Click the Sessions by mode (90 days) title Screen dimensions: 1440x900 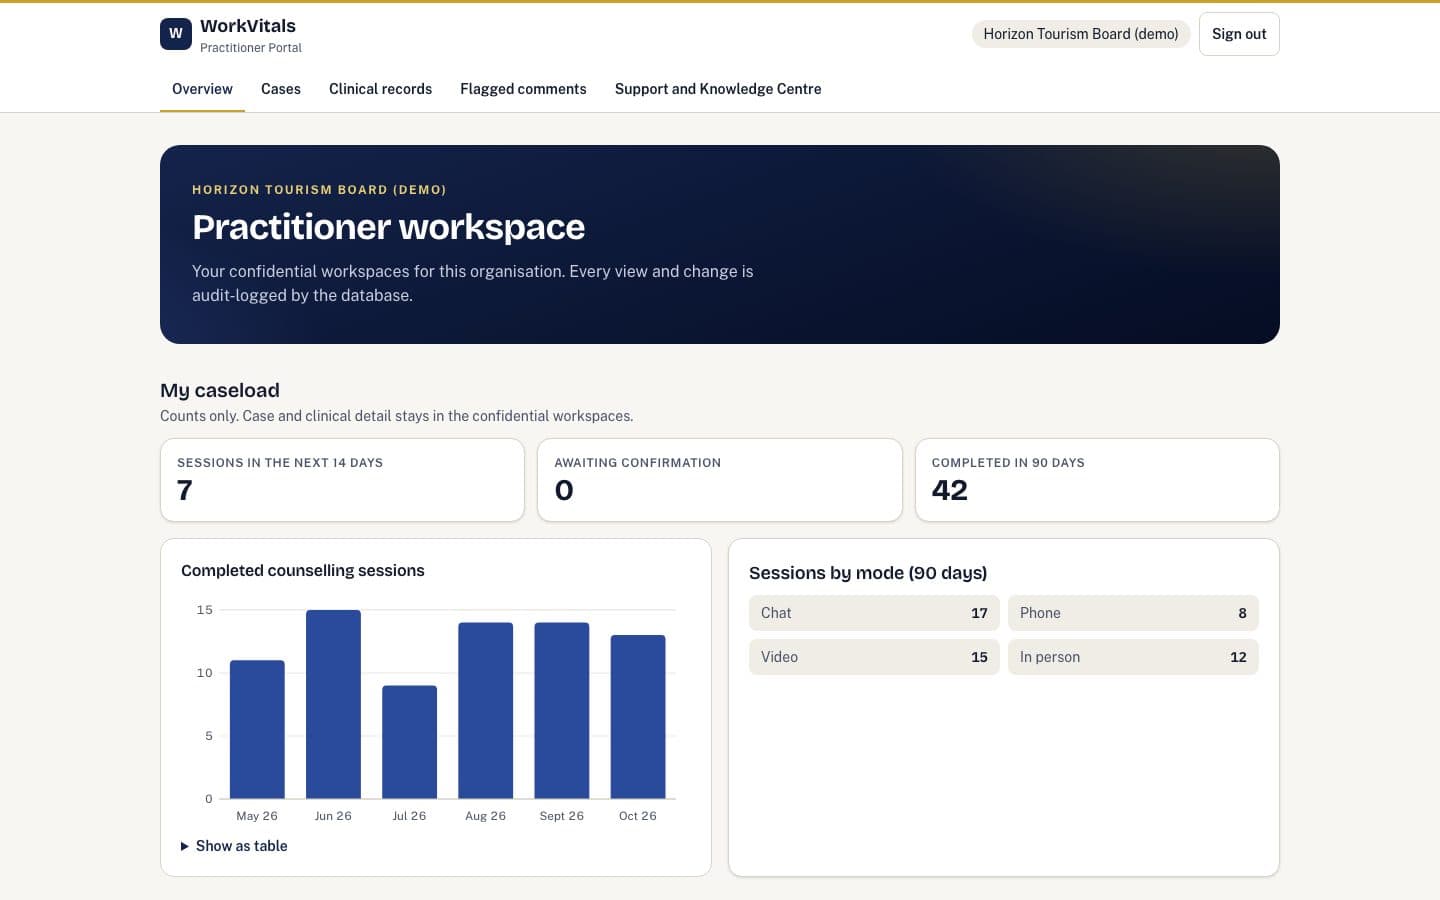click(x=868, y=573)
